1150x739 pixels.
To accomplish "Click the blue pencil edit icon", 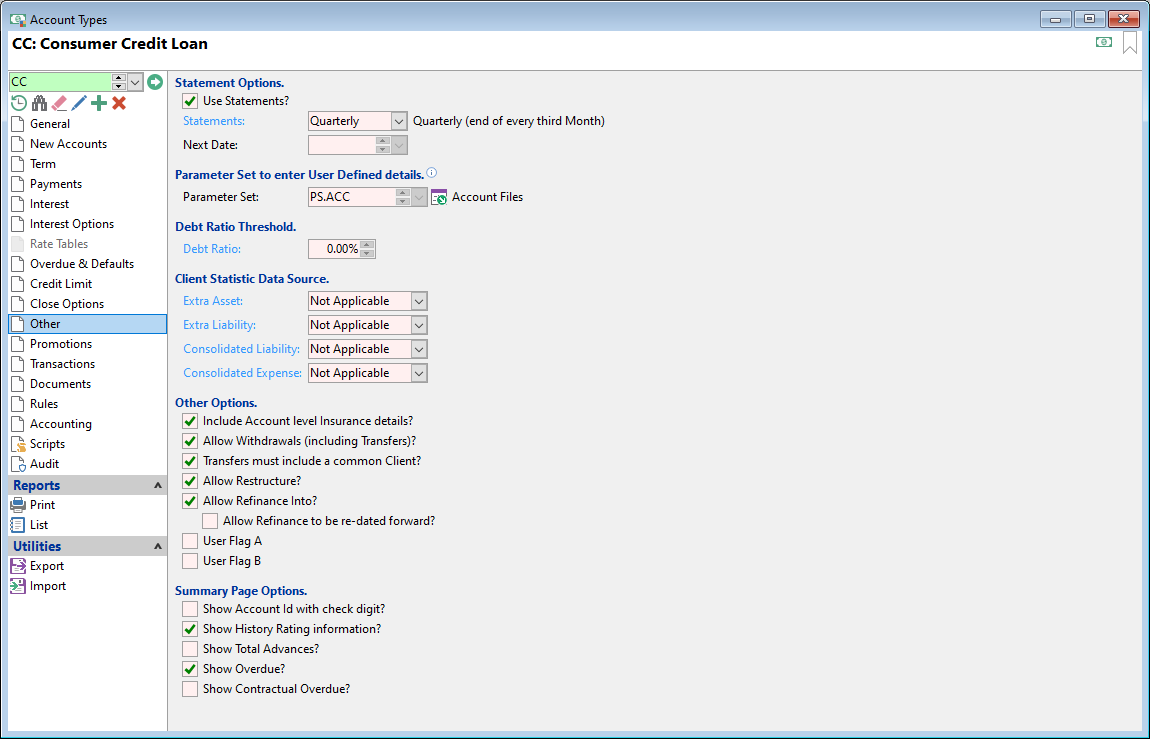I will coord(79,103).
